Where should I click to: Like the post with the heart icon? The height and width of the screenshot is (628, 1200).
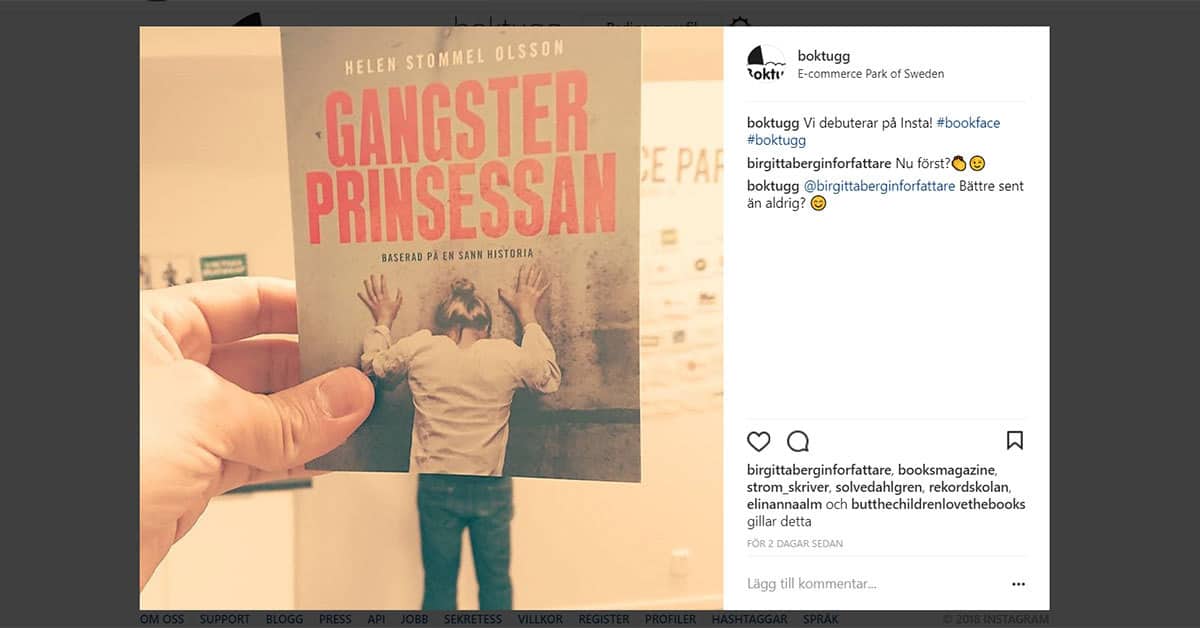point(759,441)
